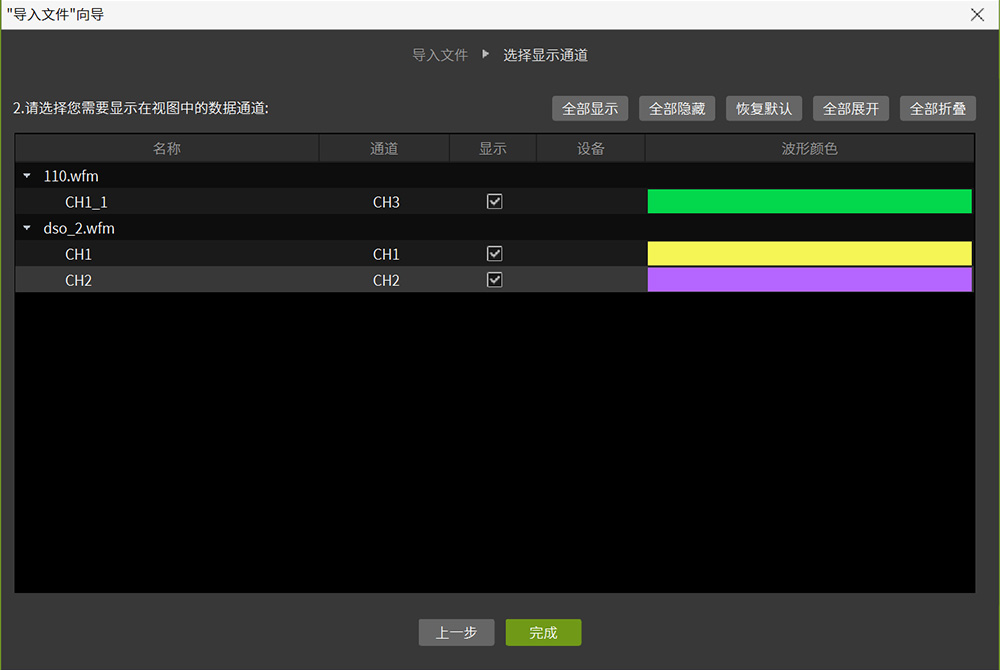The width and height of the screenshot is (1000, 670).
Task: Select the CH1_1 channel row name
Action: tap(86, 202)
